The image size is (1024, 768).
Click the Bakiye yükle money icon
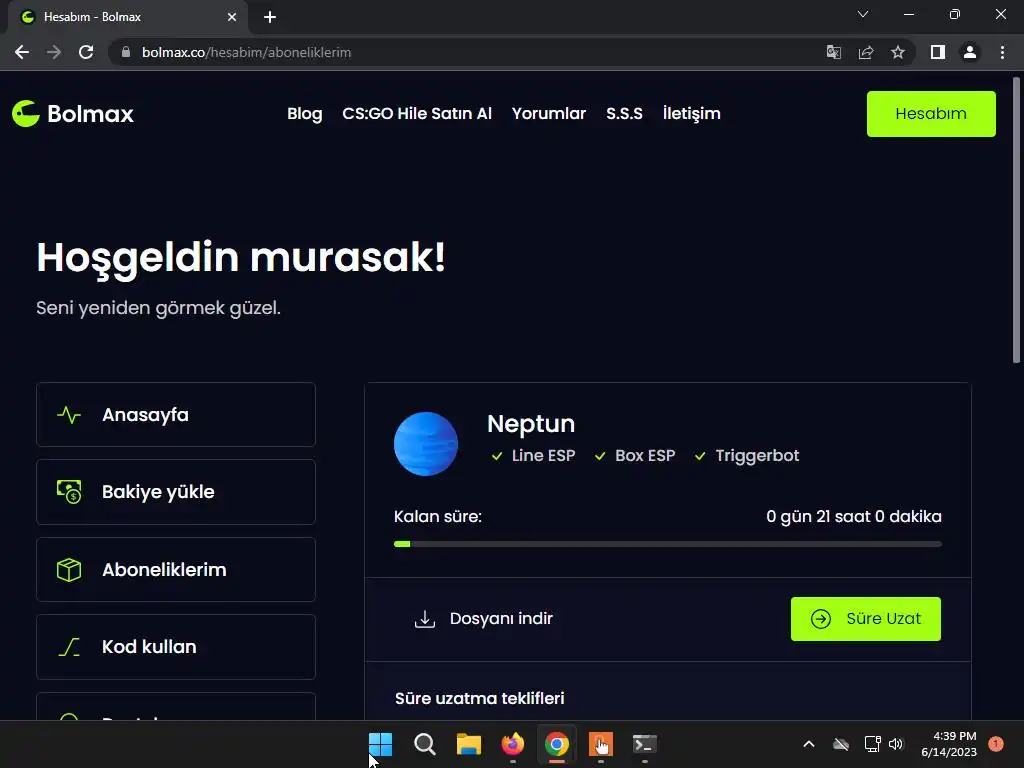(x=69, y=492)
